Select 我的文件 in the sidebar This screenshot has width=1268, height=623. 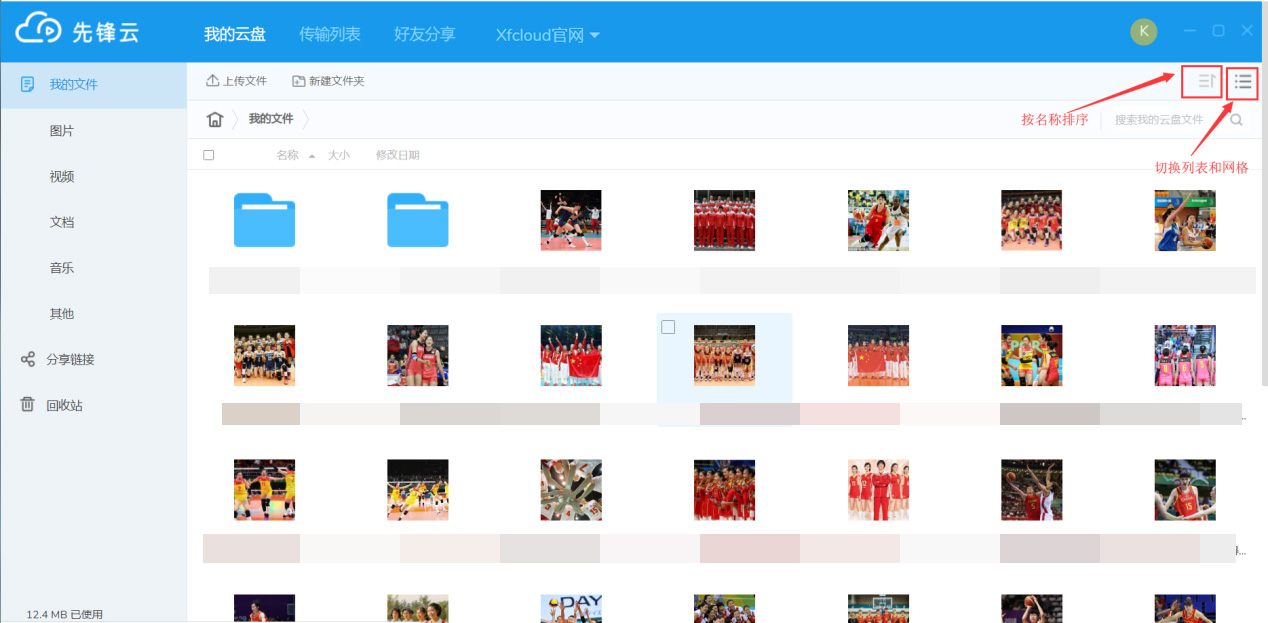coord(93,85)
